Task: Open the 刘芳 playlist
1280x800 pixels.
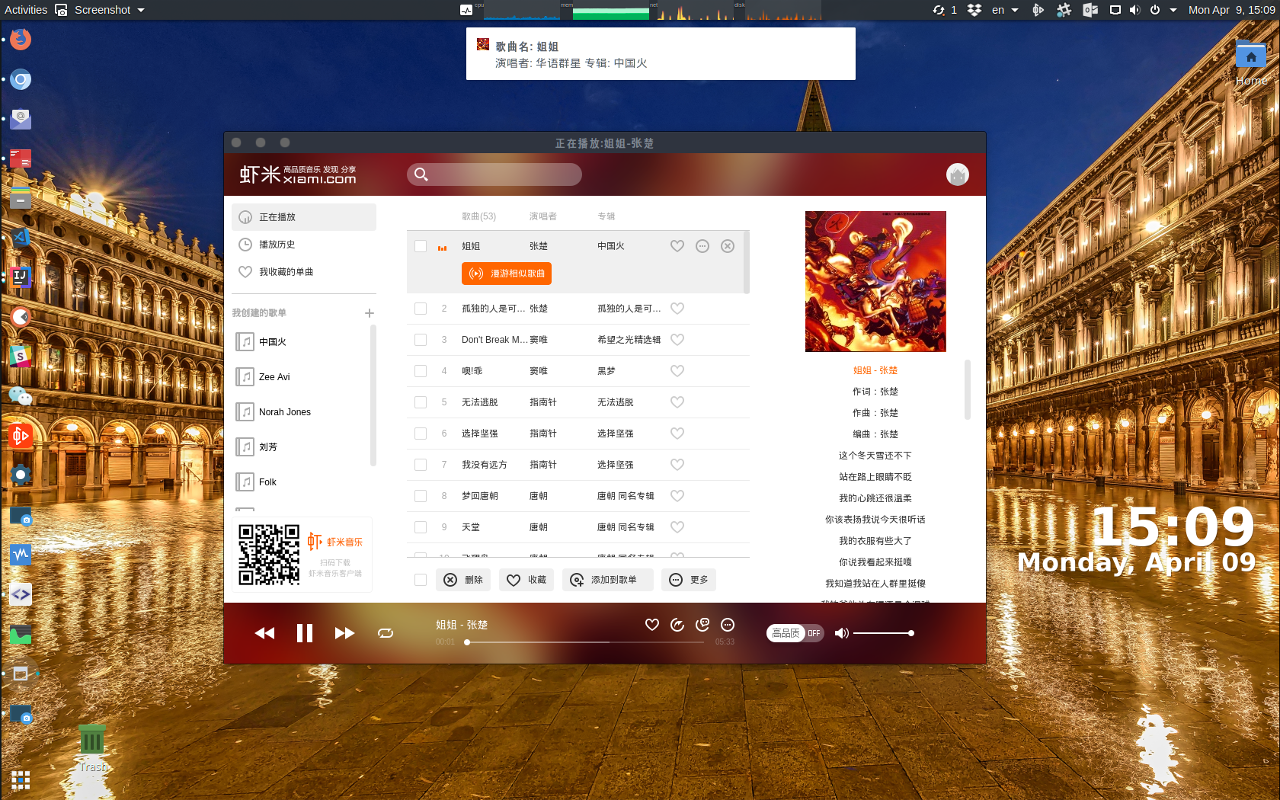Action: coord(301,447)
